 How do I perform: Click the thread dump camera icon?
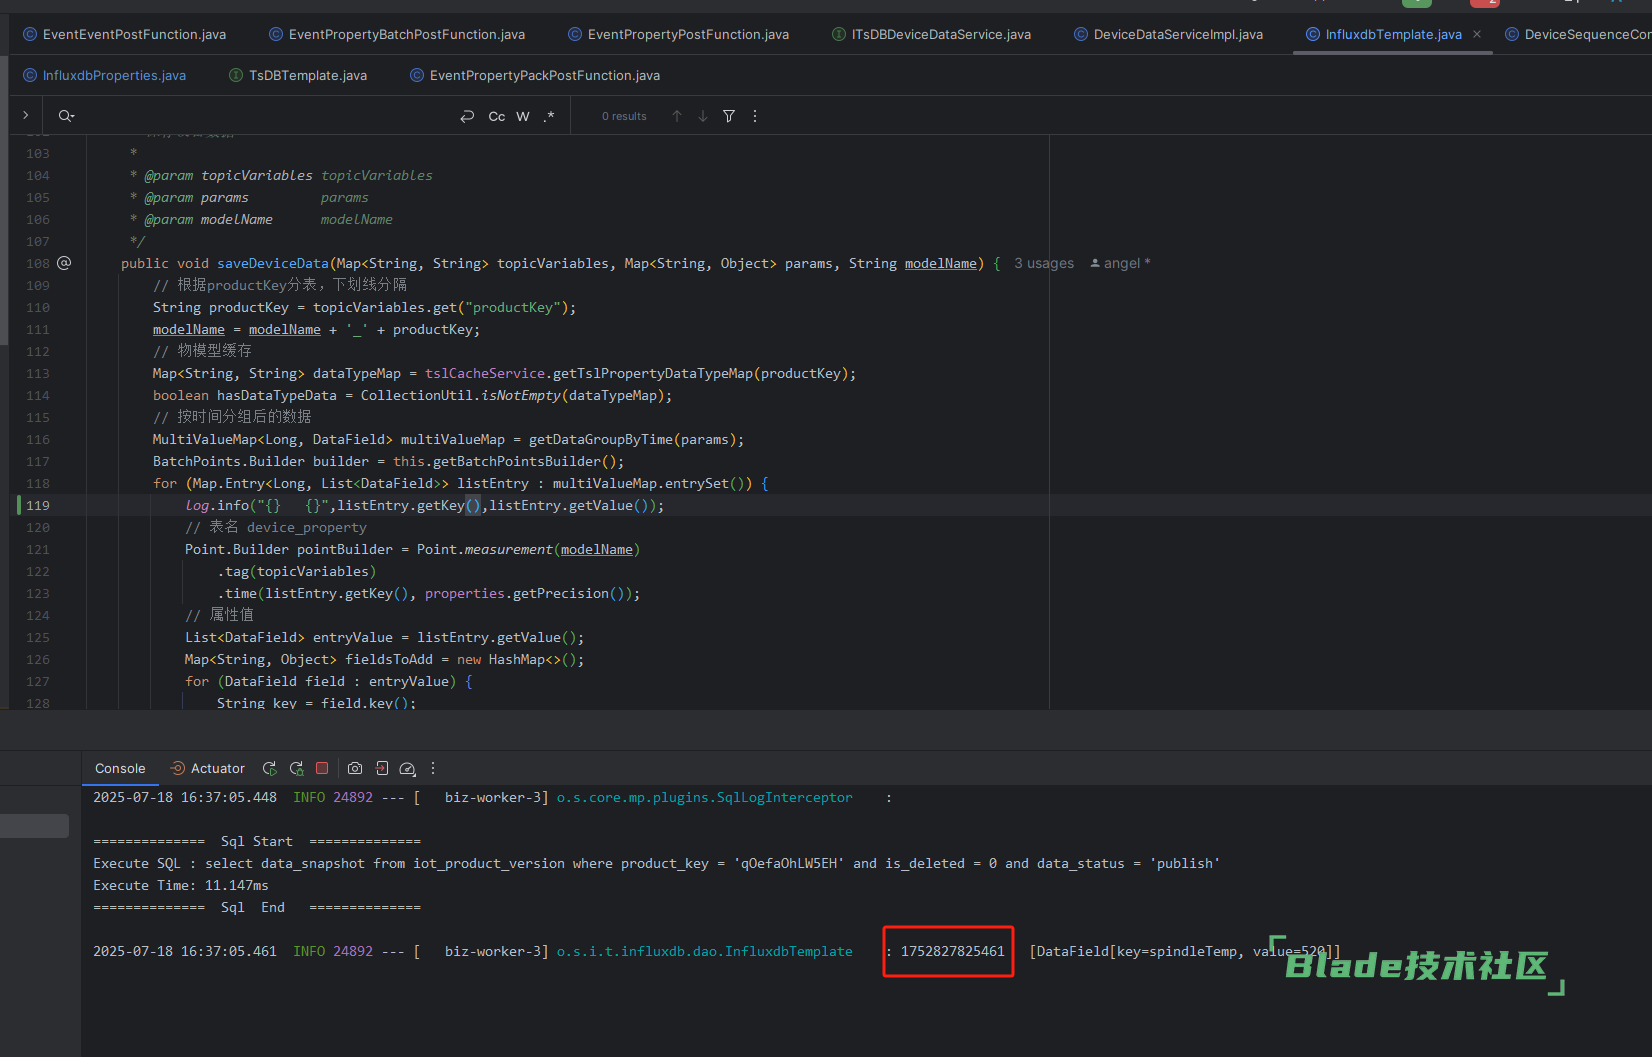pos(355,768)
